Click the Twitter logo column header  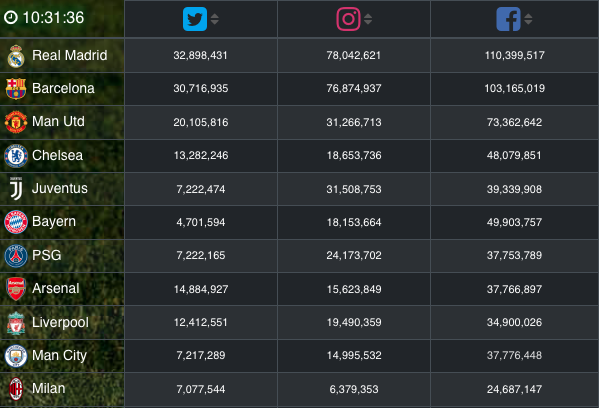195,19
